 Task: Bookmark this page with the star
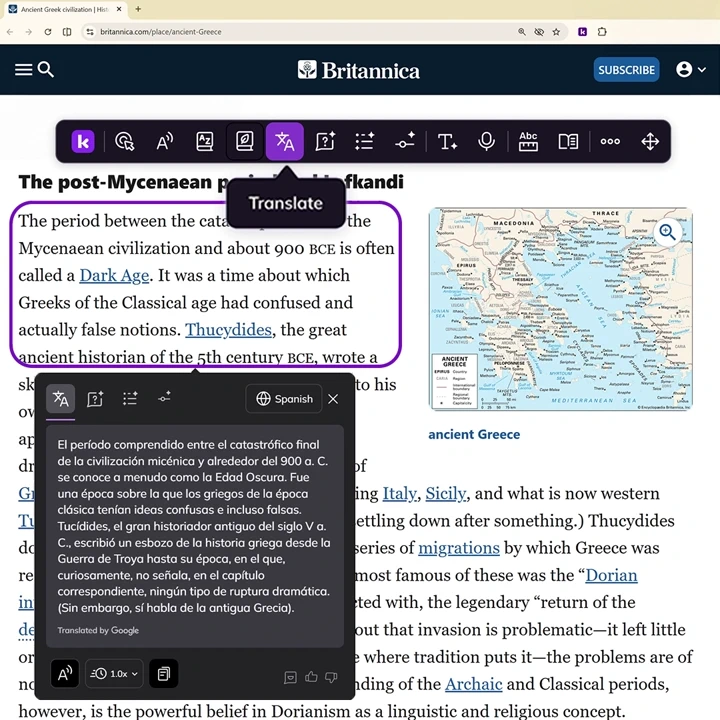(556, 32)
